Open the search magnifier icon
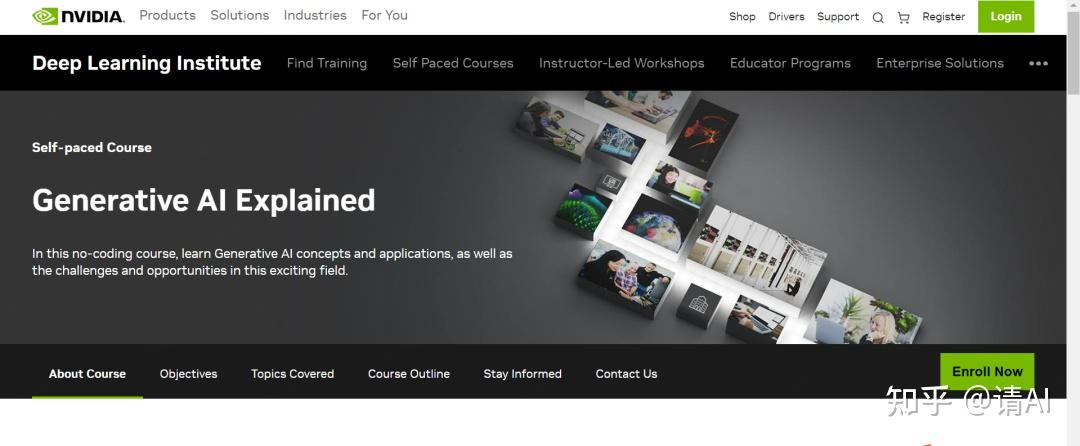 tap(878, 17)
